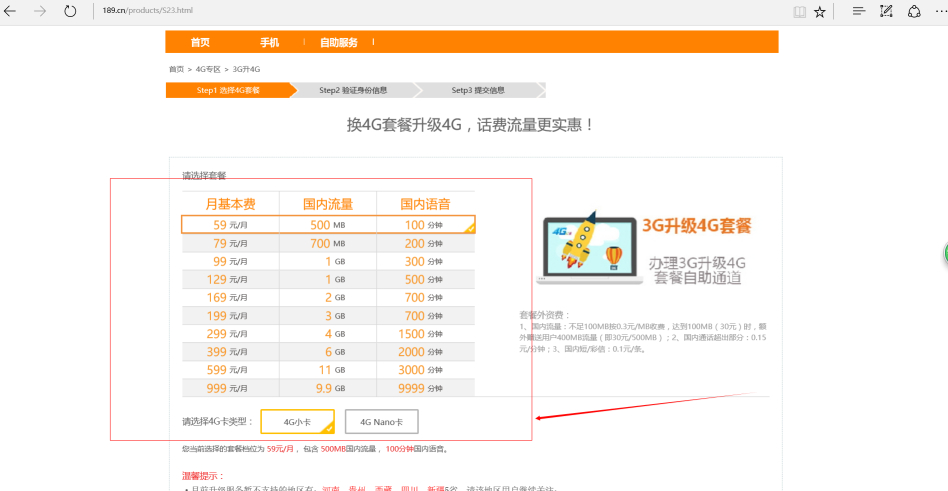Choose the 199元/月 3GB plan row
The image size is (948, 491).
point(328,316)
